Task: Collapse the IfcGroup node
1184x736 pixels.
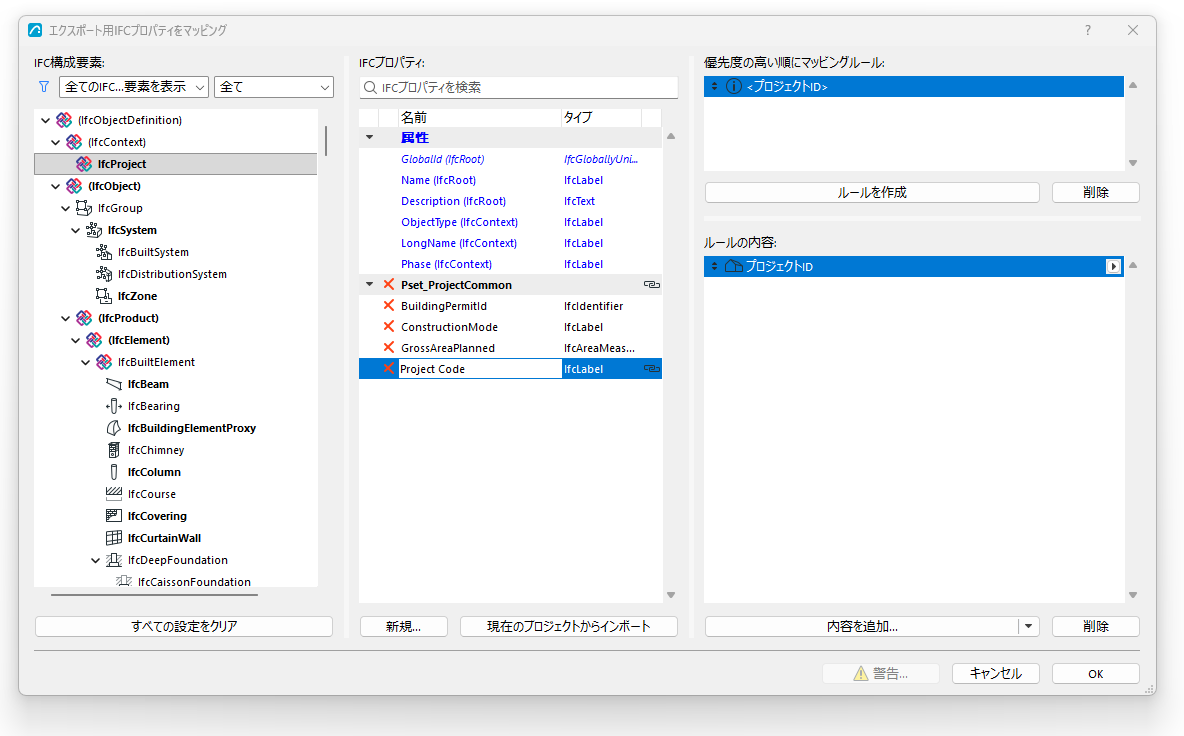Action: click(65, 208)
